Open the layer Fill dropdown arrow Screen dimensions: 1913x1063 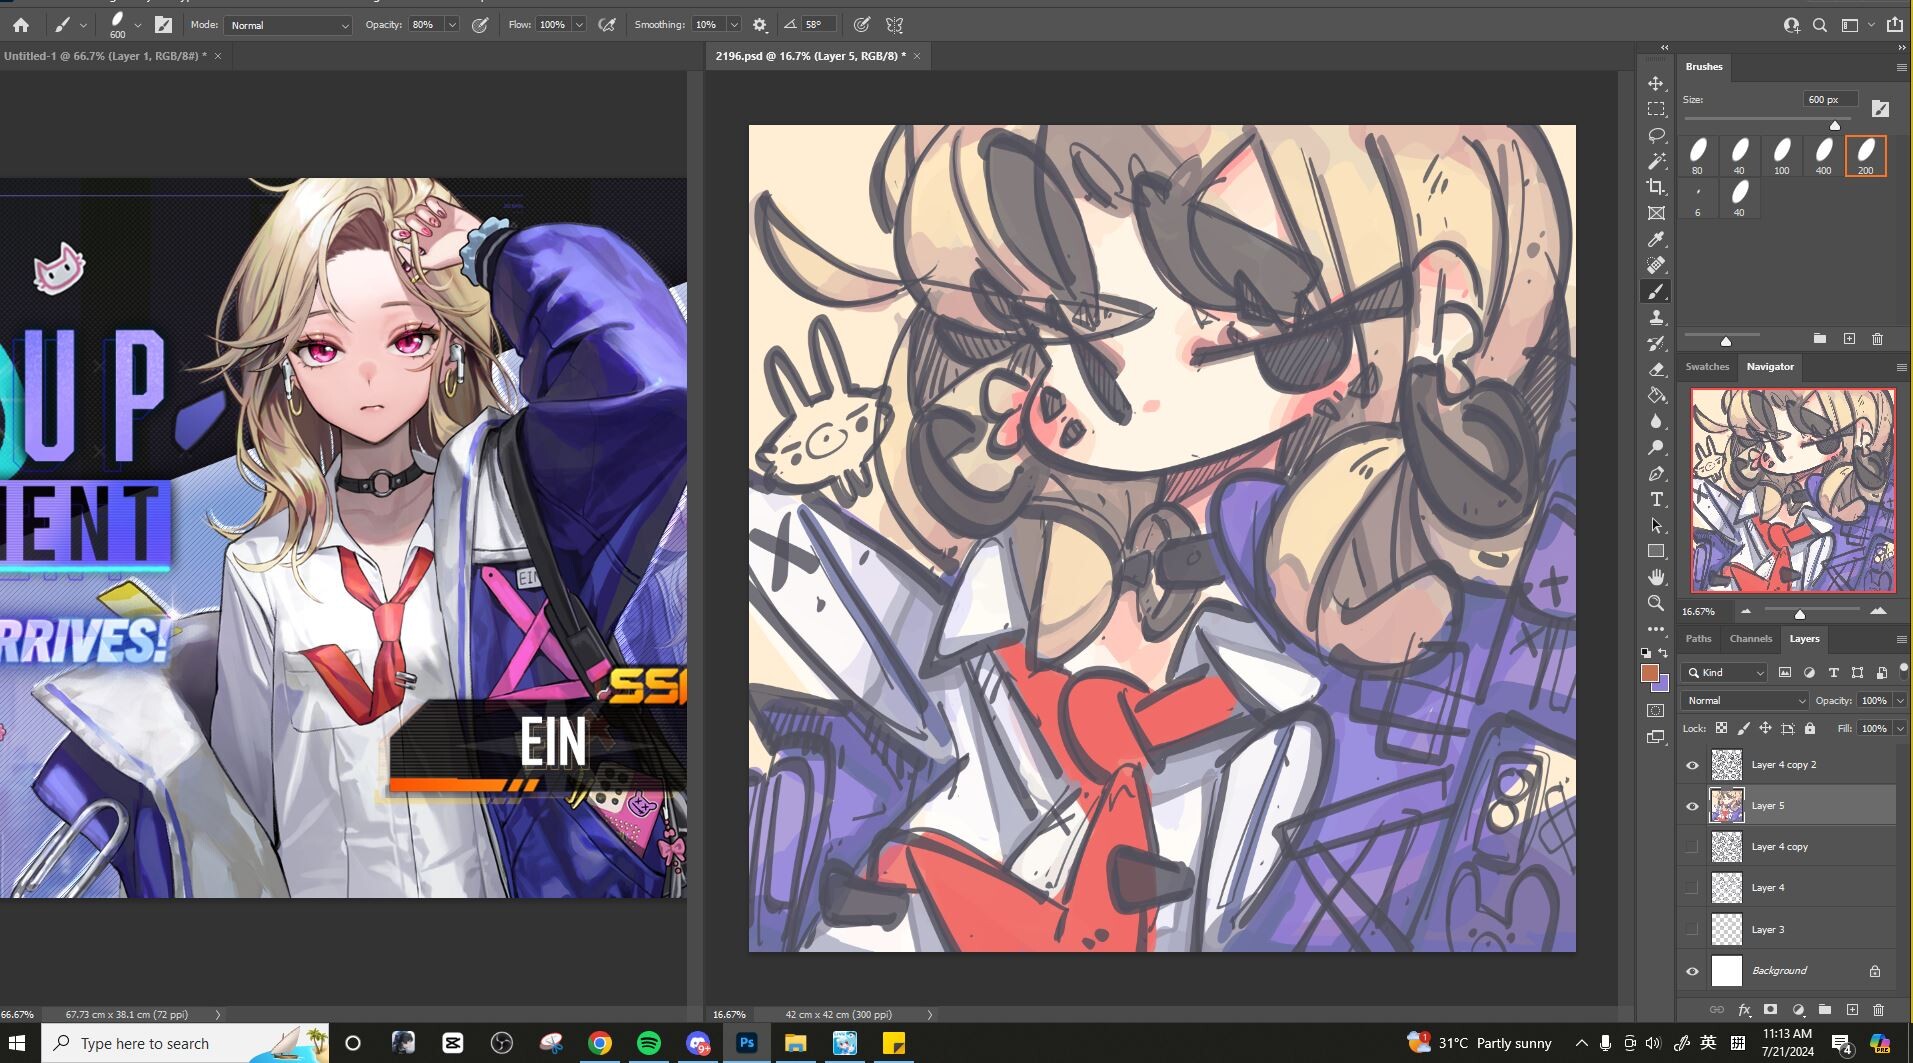point(1900,729)
